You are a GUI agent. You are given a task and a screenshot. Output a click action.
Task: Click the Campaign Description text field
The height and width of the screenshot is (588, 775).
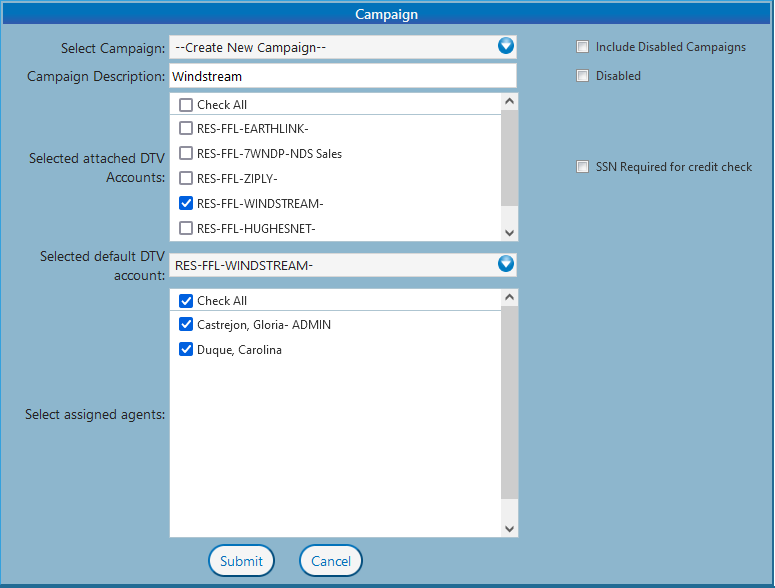coord(342,76)
